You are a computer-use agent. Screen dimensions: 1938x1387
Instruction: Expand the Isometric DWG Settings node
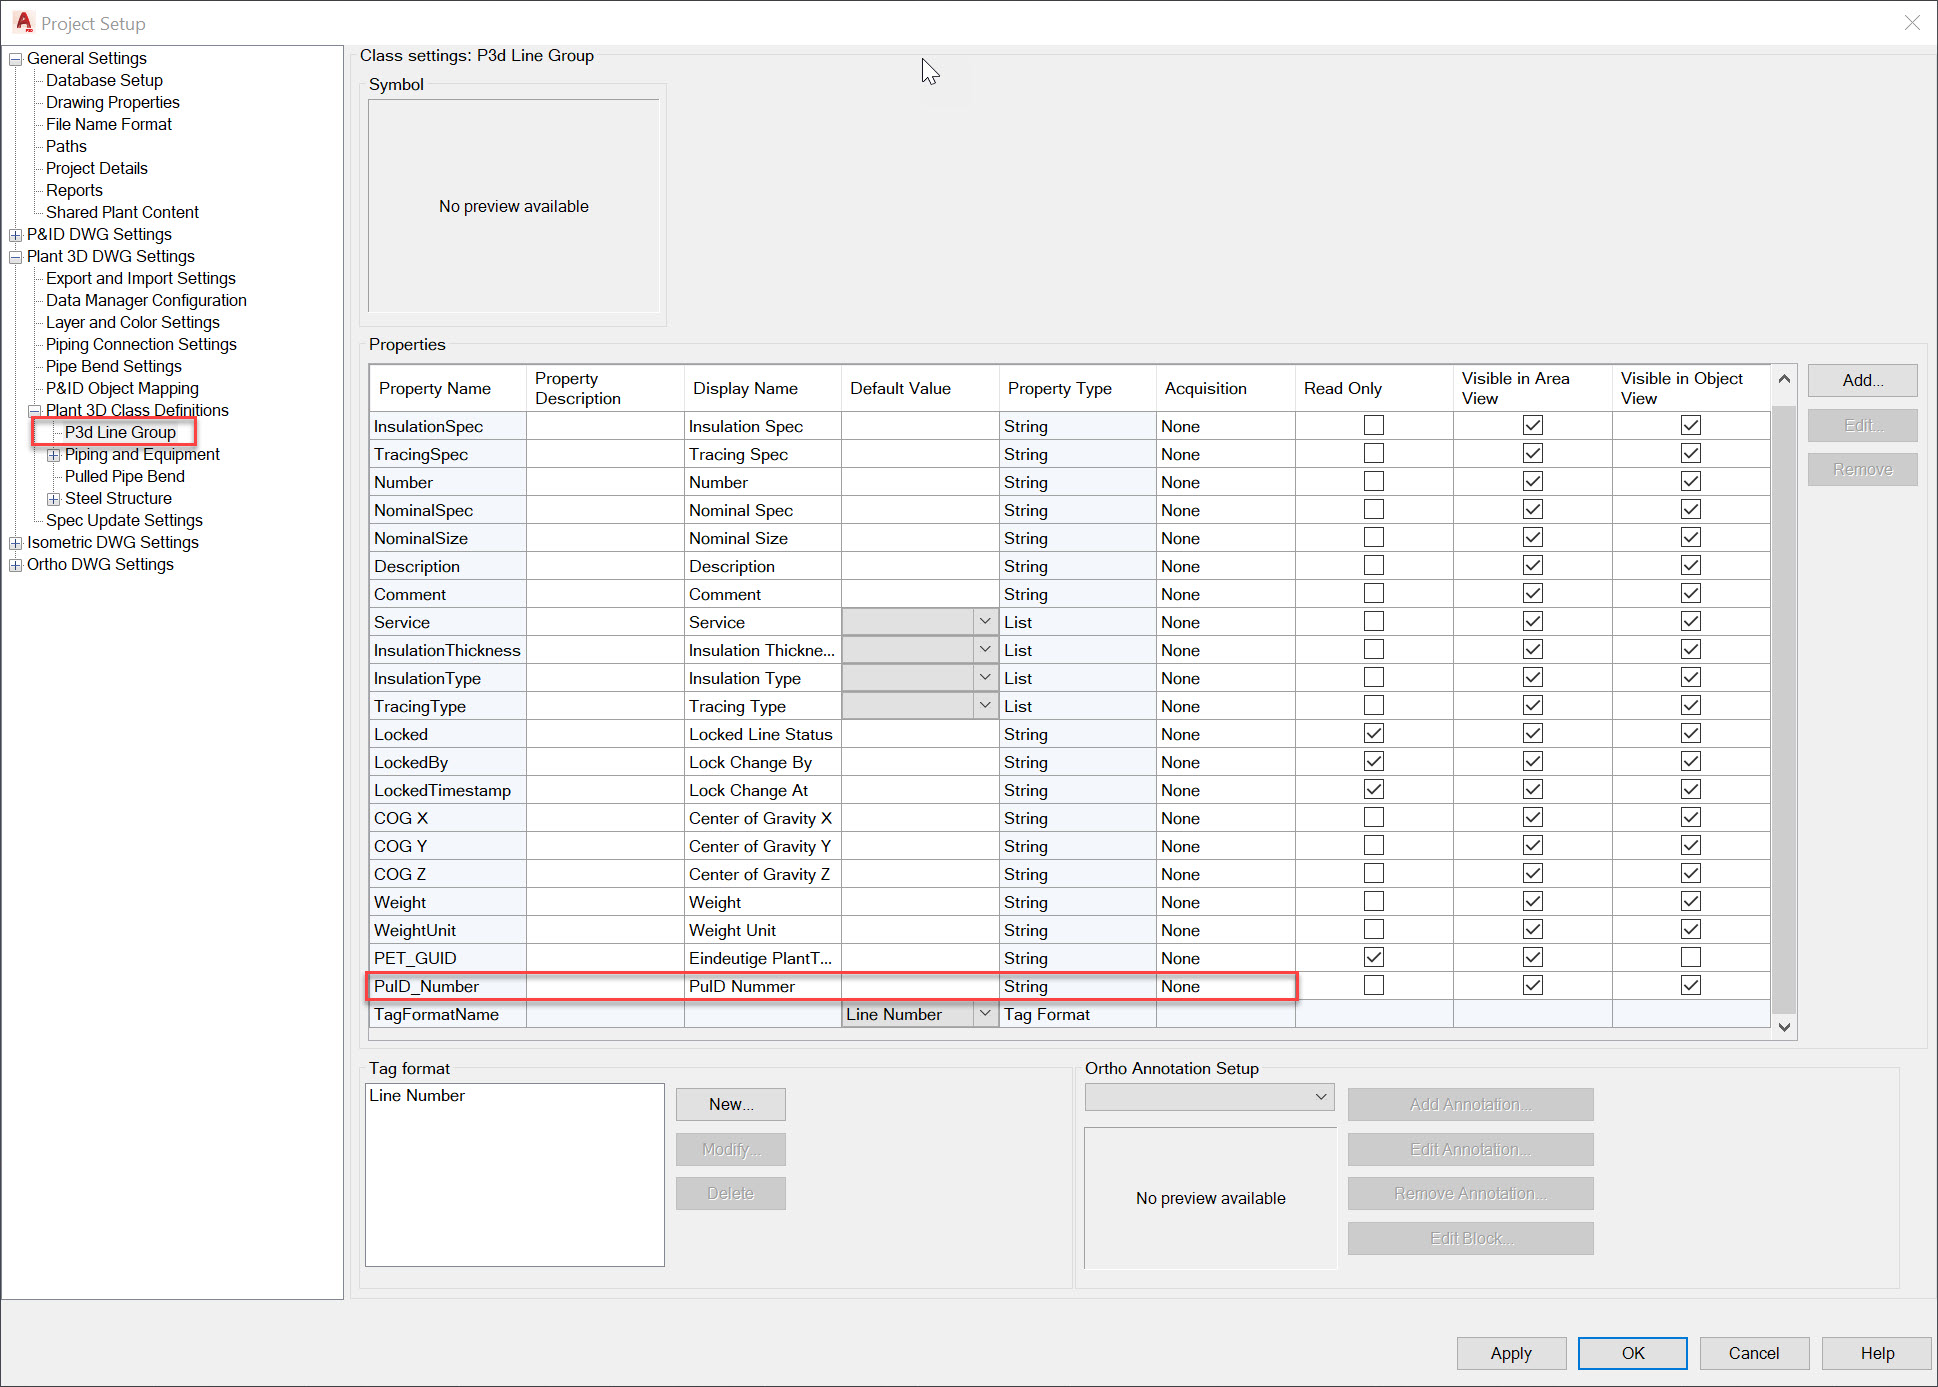(x=16, y=542)
